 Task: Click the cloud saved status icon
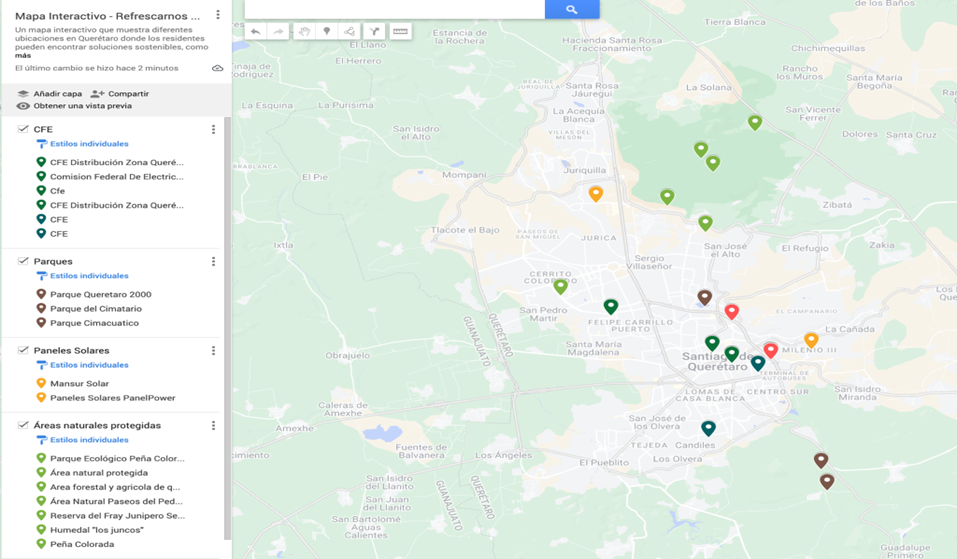tap(218, 68)
